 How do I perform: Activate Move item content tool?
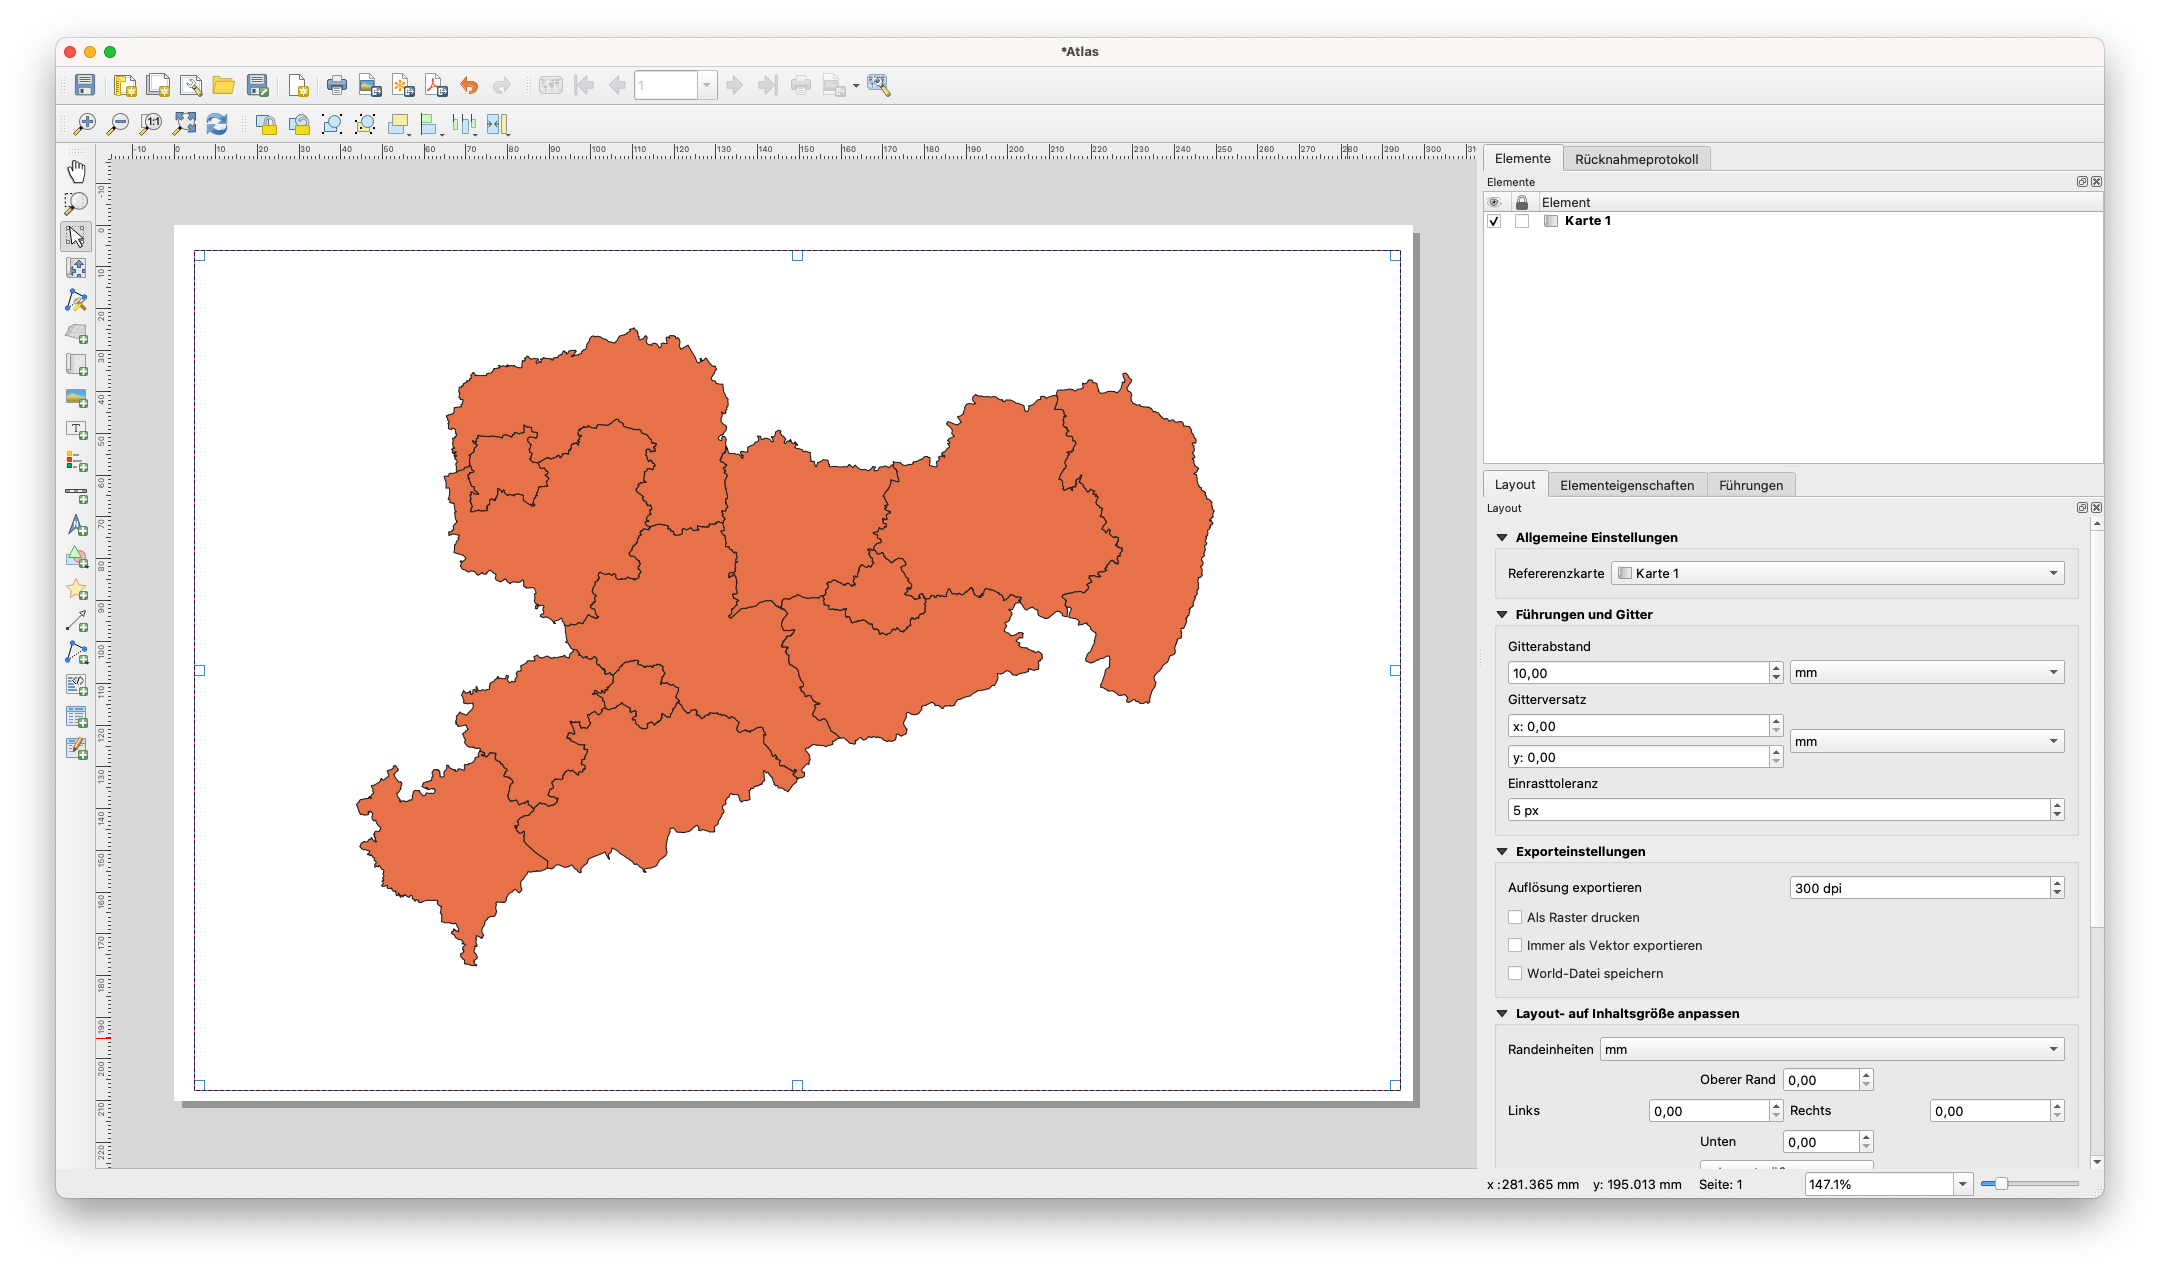coord(76,268)
